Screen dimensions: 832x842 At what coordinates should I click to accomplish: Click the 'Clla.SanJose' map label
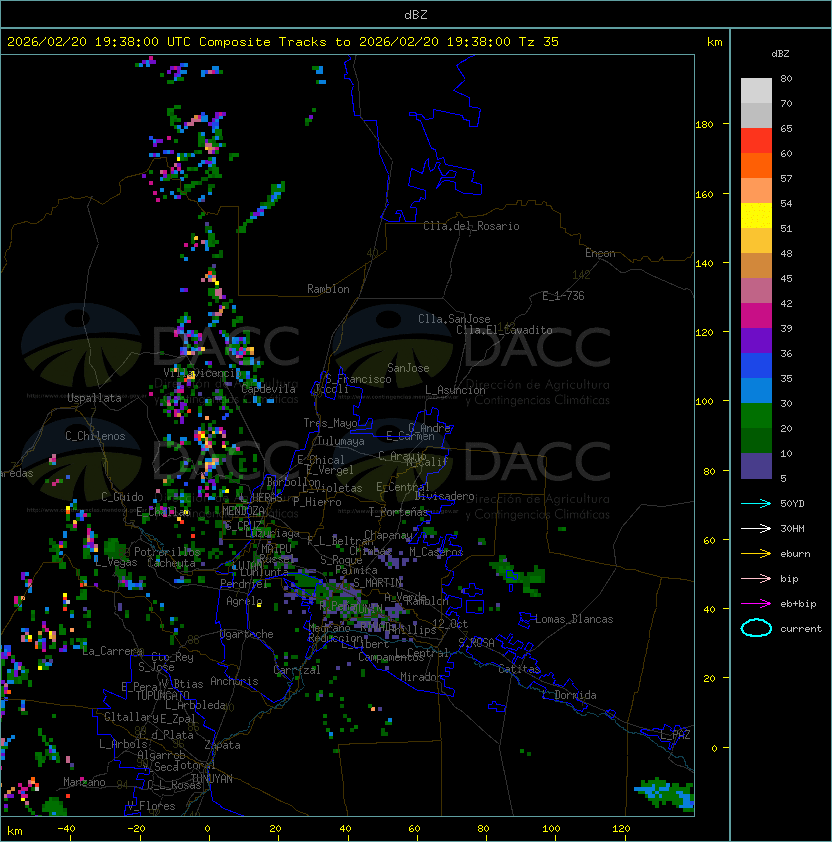tap(454, 319)
